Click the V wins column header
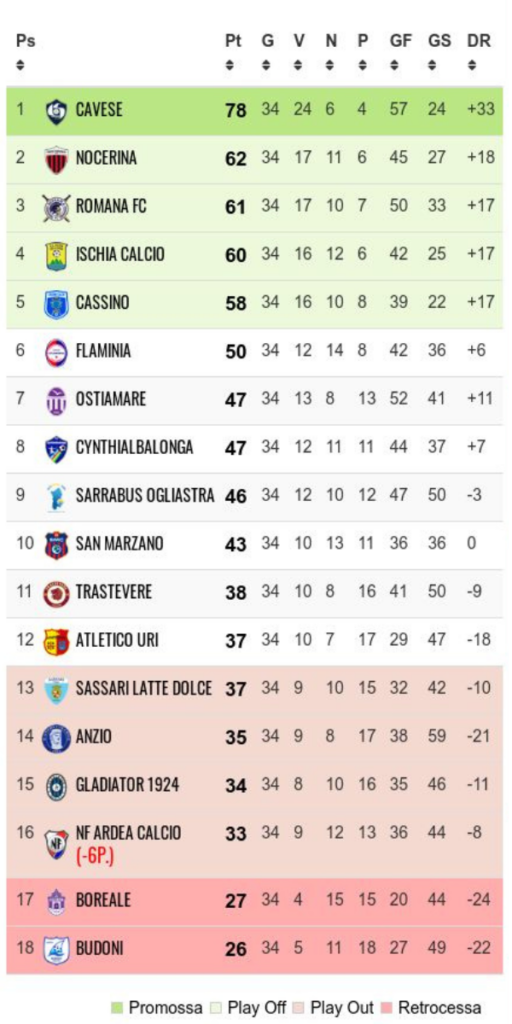Image resolution: width=512 pixels, height=1024 pixels. (298, 40)
